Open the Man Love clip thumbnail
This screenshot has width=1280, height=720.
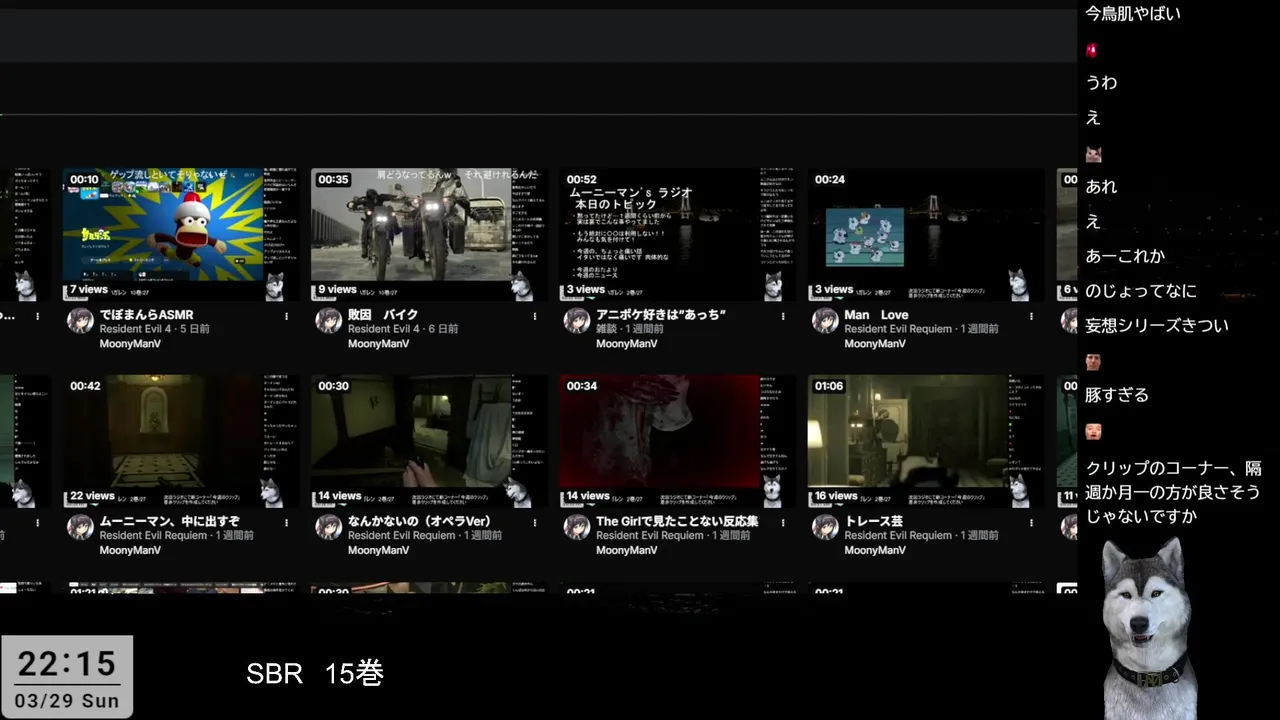[925, 234]
